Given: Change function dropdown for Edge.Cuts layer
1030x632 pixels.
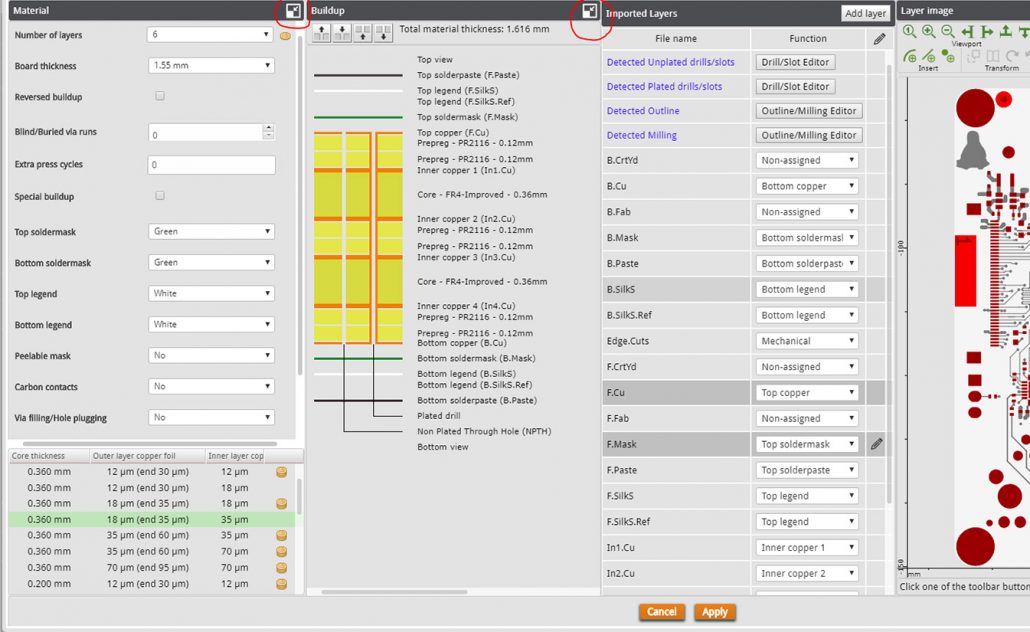Looking at the screenshot, I should coord(807,341).
